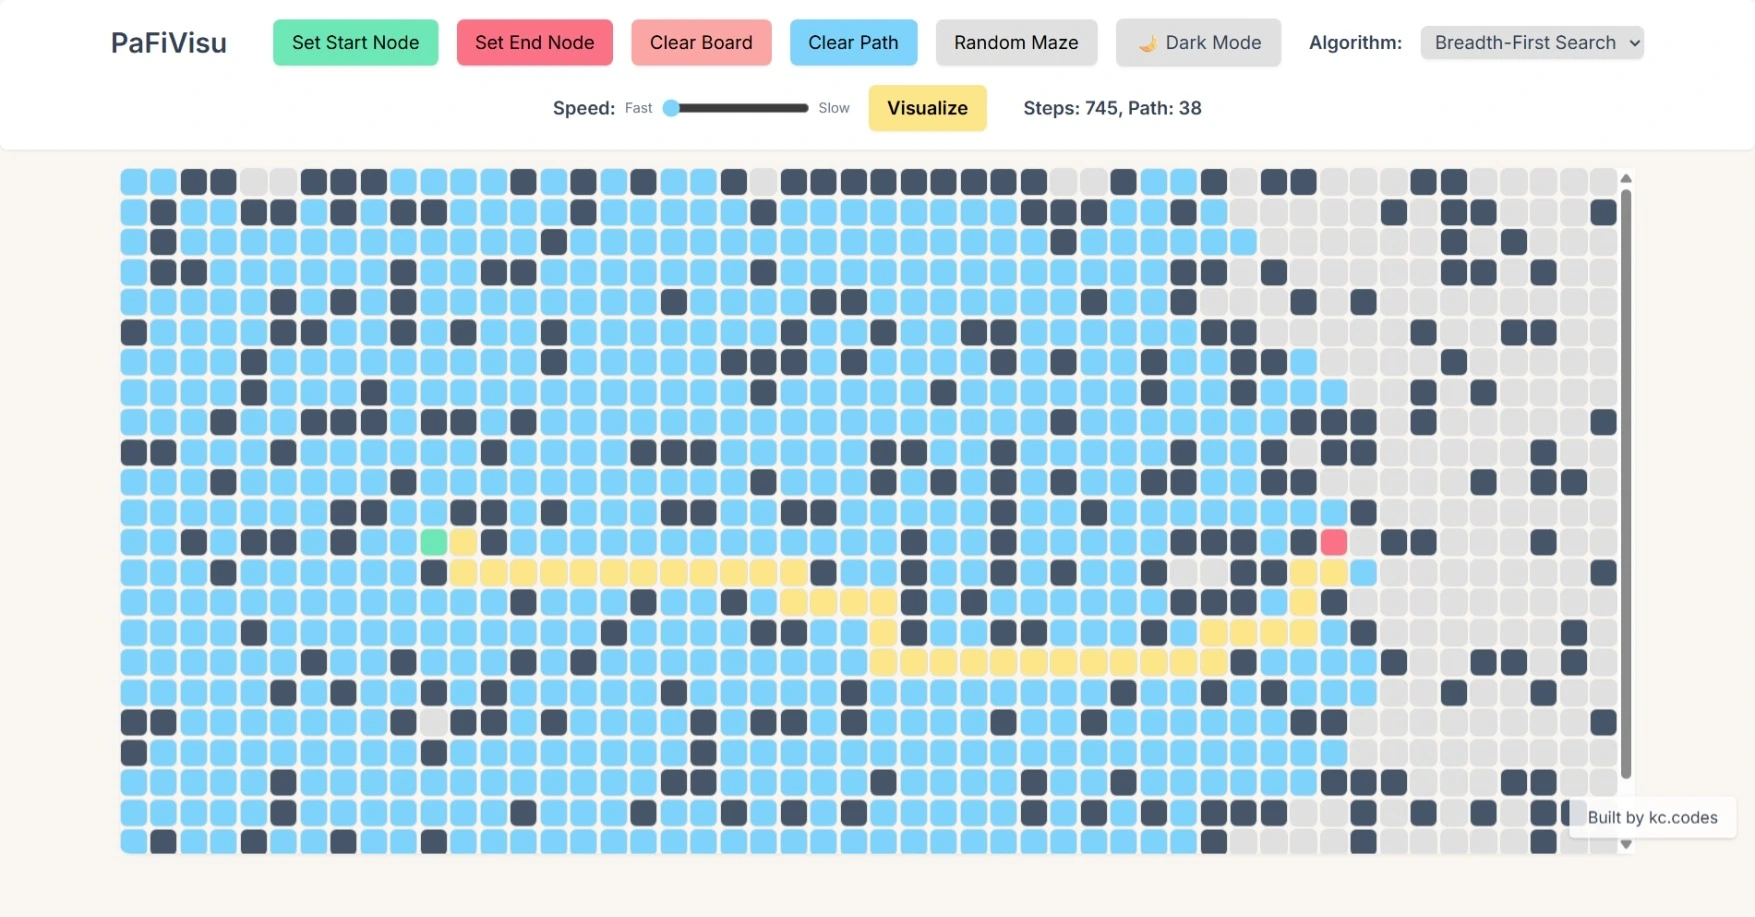Click the speed slider handle
The width and height of the screenshot is (1755, 917).
coord(671,108)
